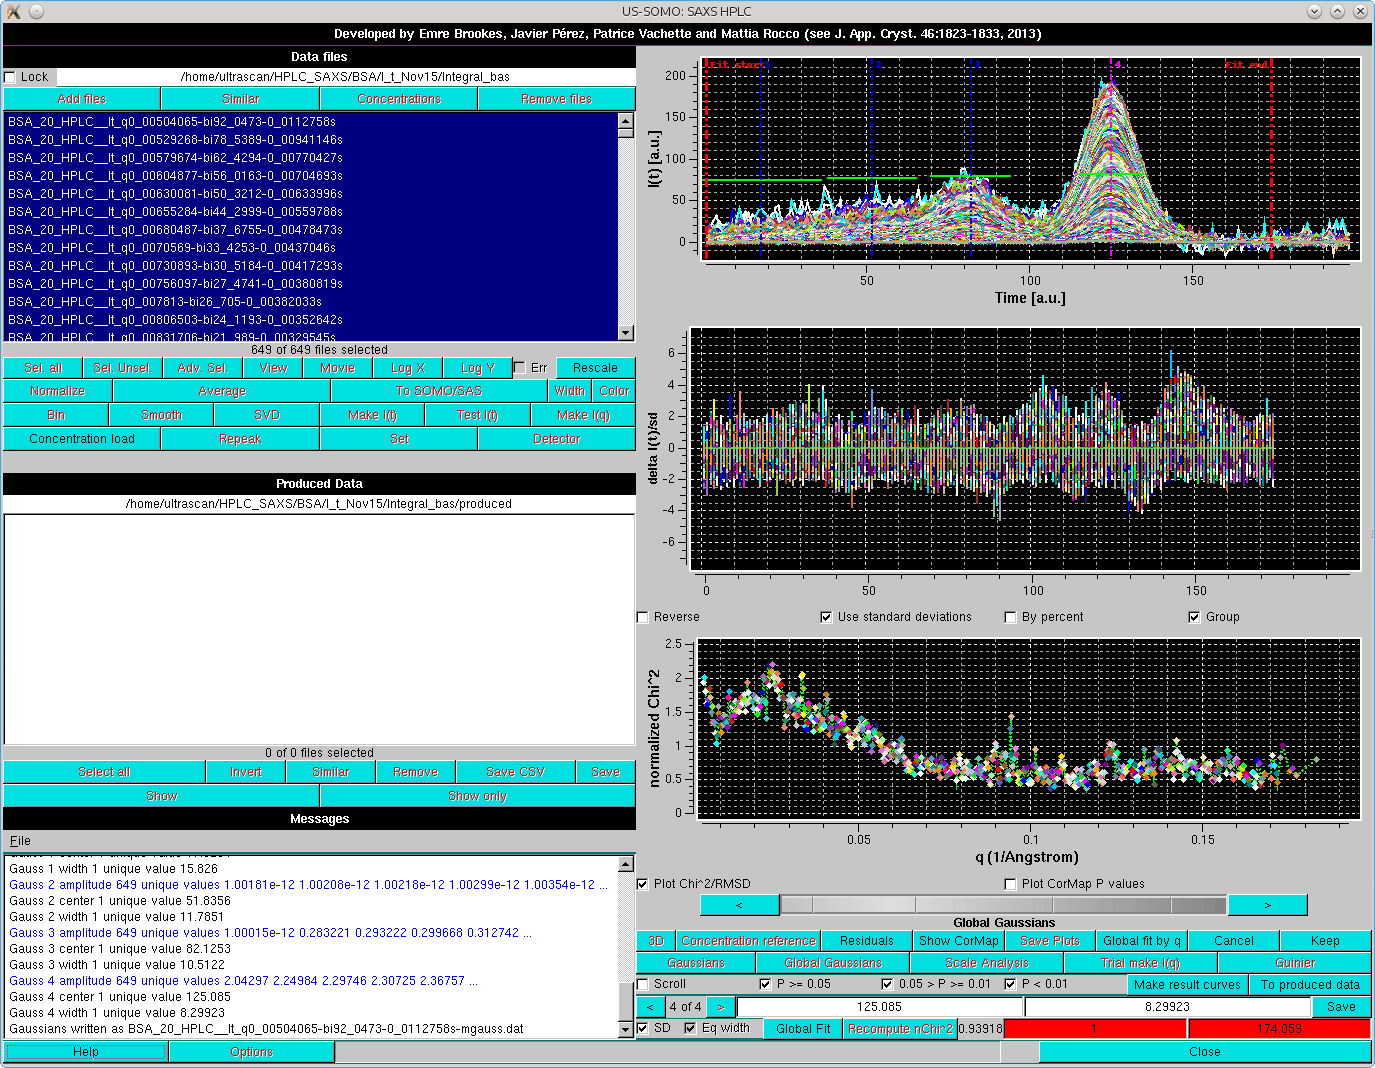Click the Rescale button
Image resolution: width=1375 pixels, height=1068 pixels.
pos(595,368)
